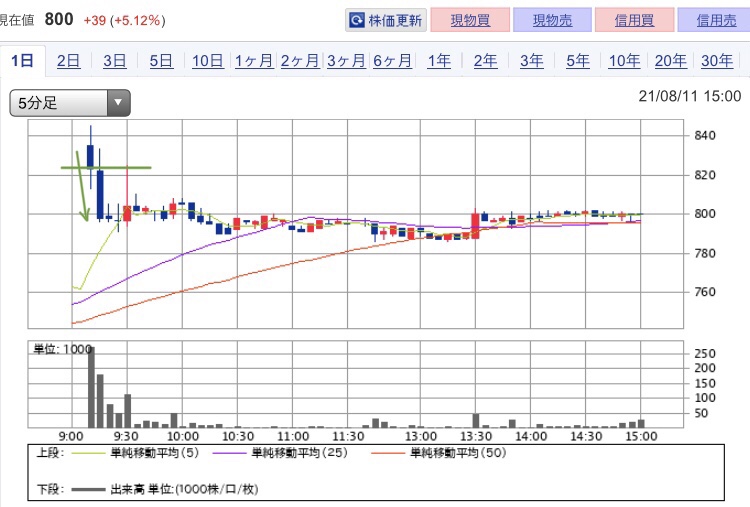750x507 pixels.
Task: Click the 信用売 button
Action: 714,20
